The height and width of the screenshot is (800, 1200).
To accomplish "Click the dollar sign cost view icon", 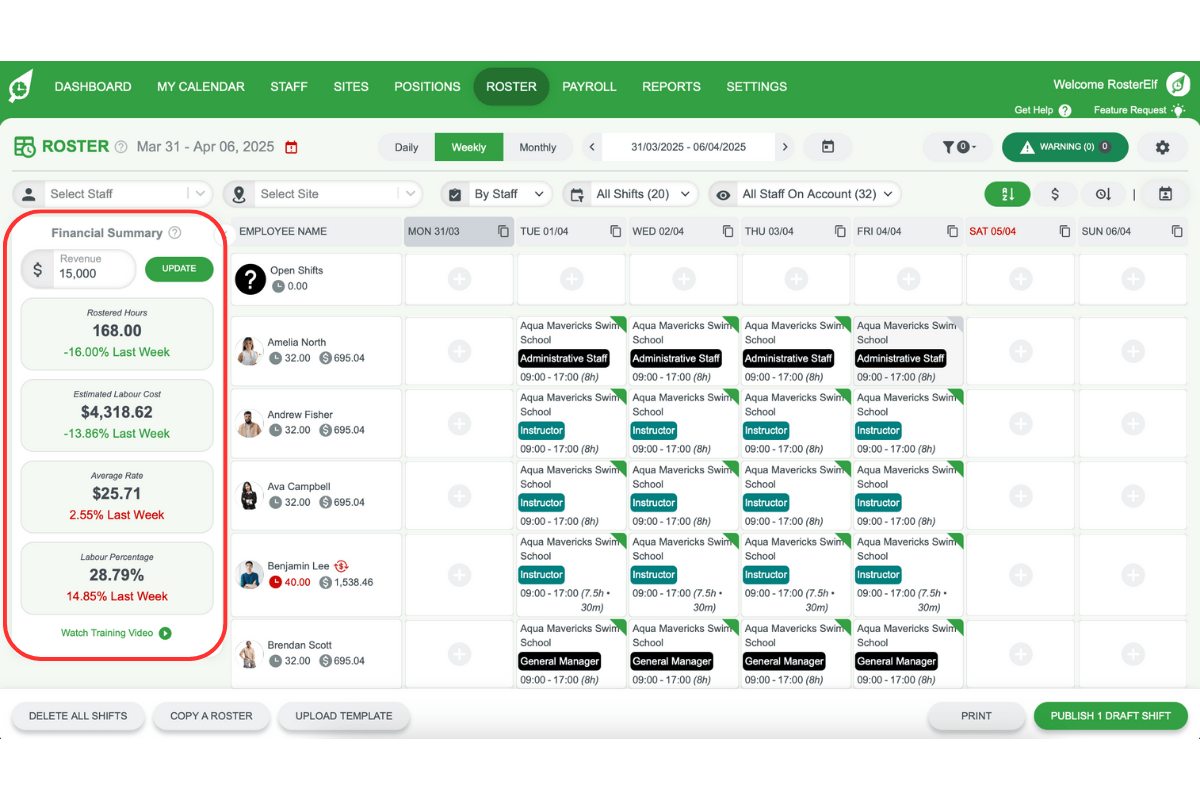I will pyautogui.click(x=1054, y=194).
